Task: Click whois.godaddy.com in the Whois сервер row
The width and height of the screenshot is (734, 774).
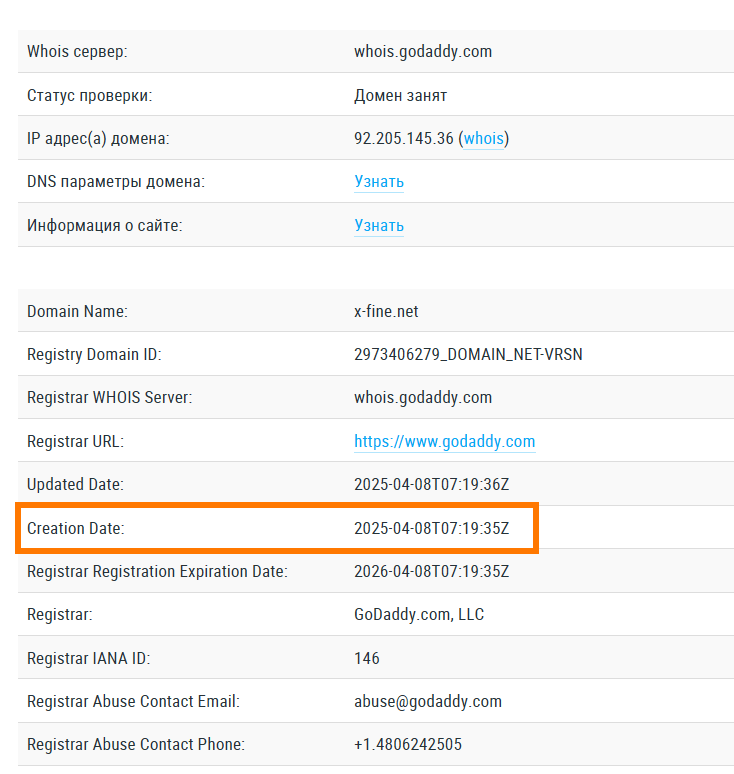Action: [x=423, y=51]
